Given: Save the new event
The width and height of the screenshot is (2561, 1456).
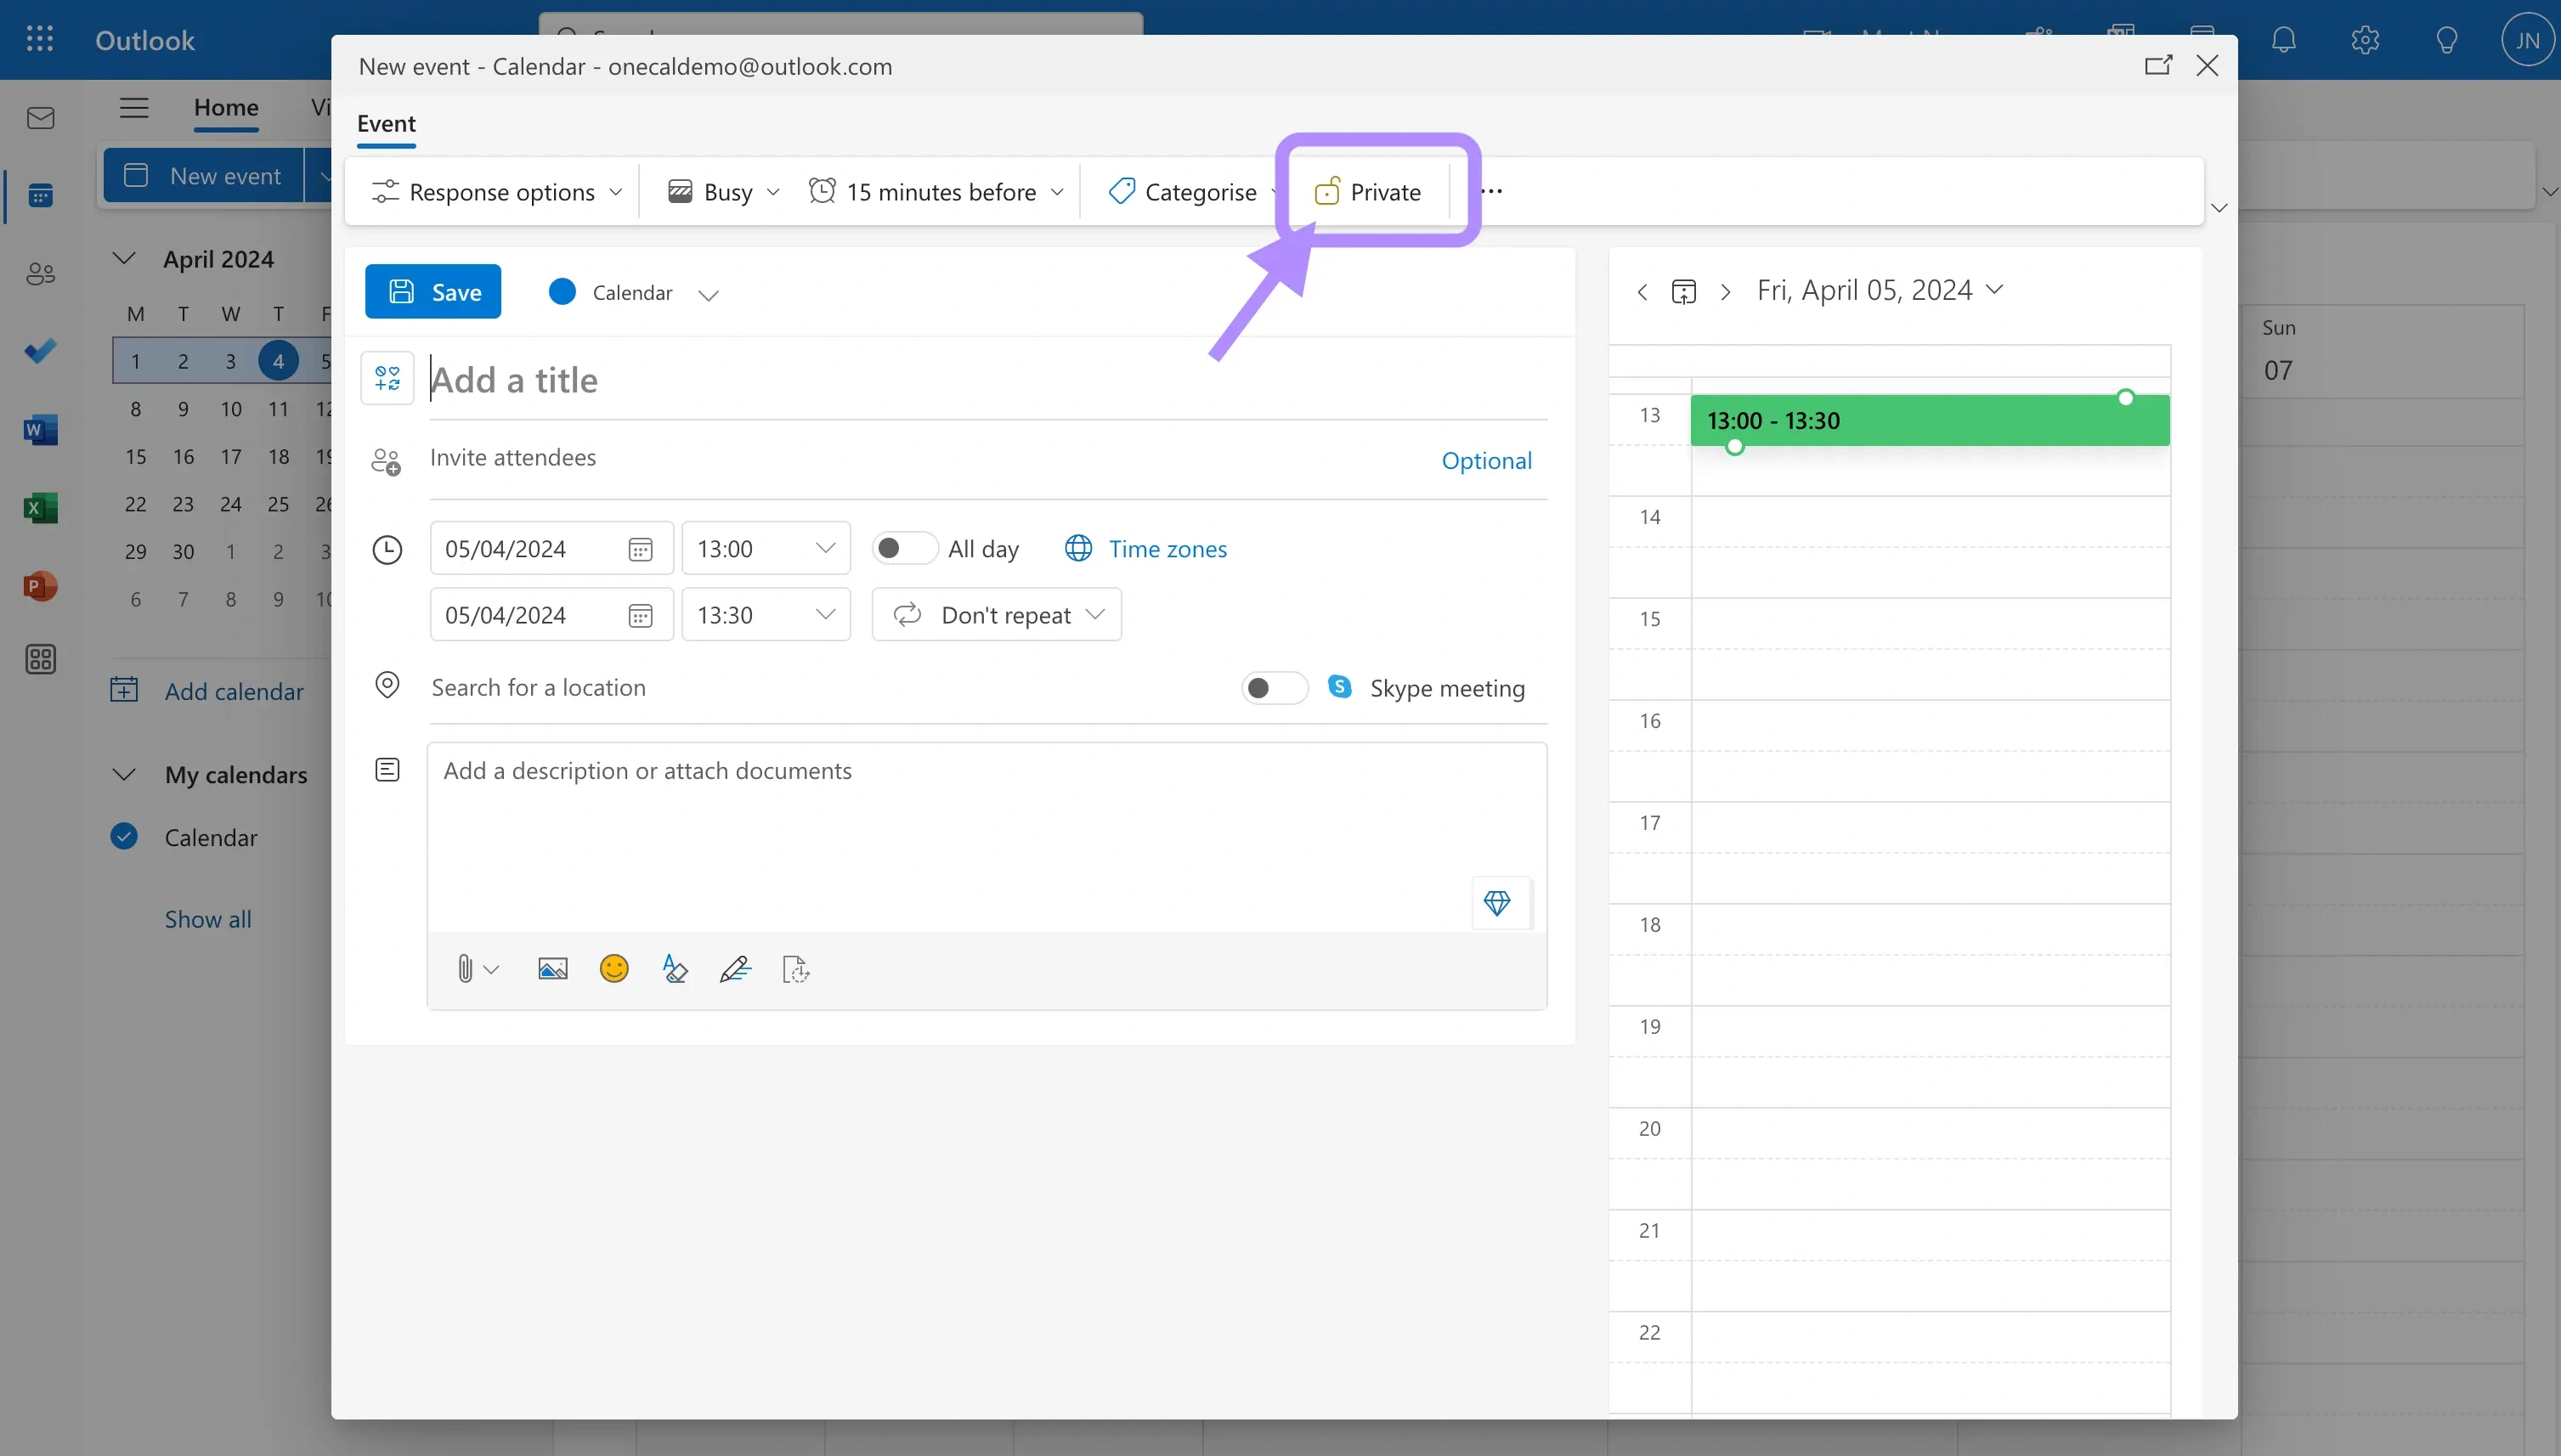Looking at the screenshot, I should click(432, 291).
